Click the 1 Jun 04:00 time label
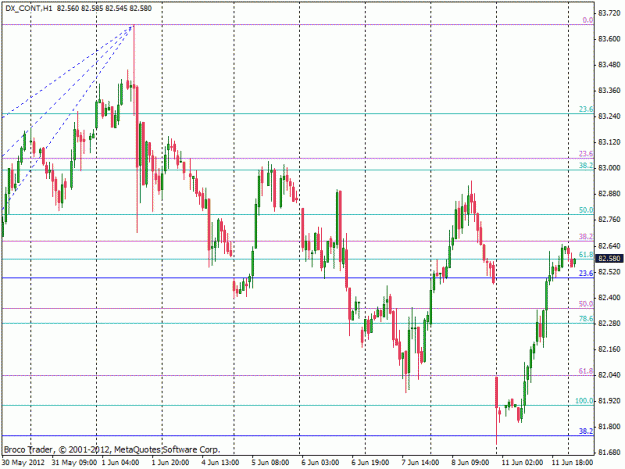 [120, 462]
